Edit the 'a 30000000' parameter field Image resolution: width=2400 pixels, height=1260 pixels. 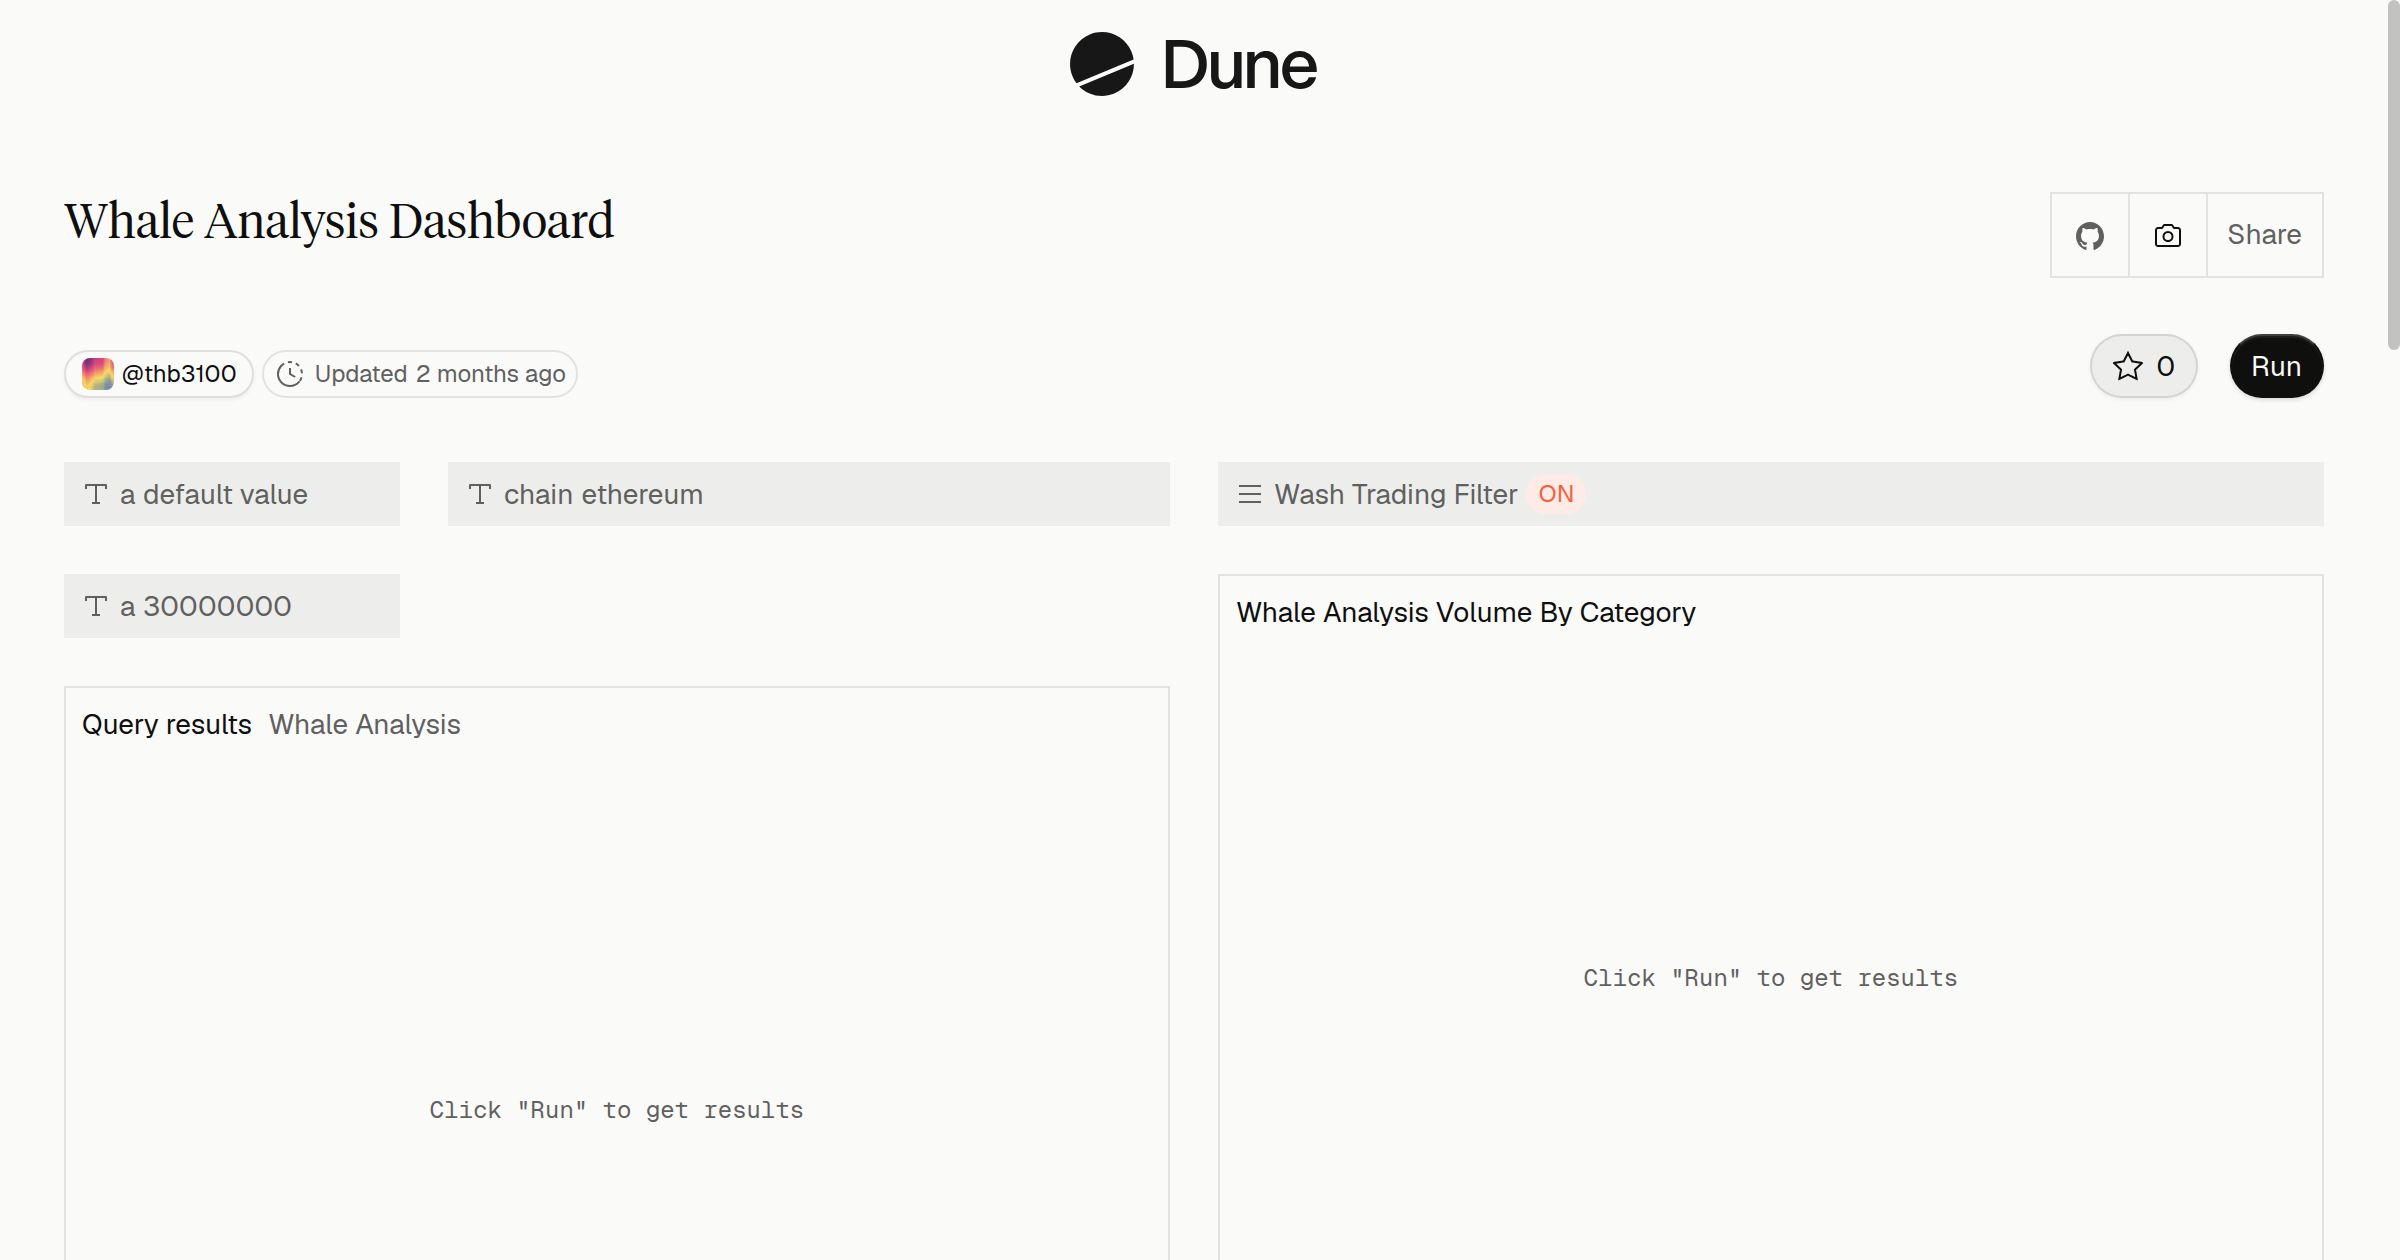(232, 606)
